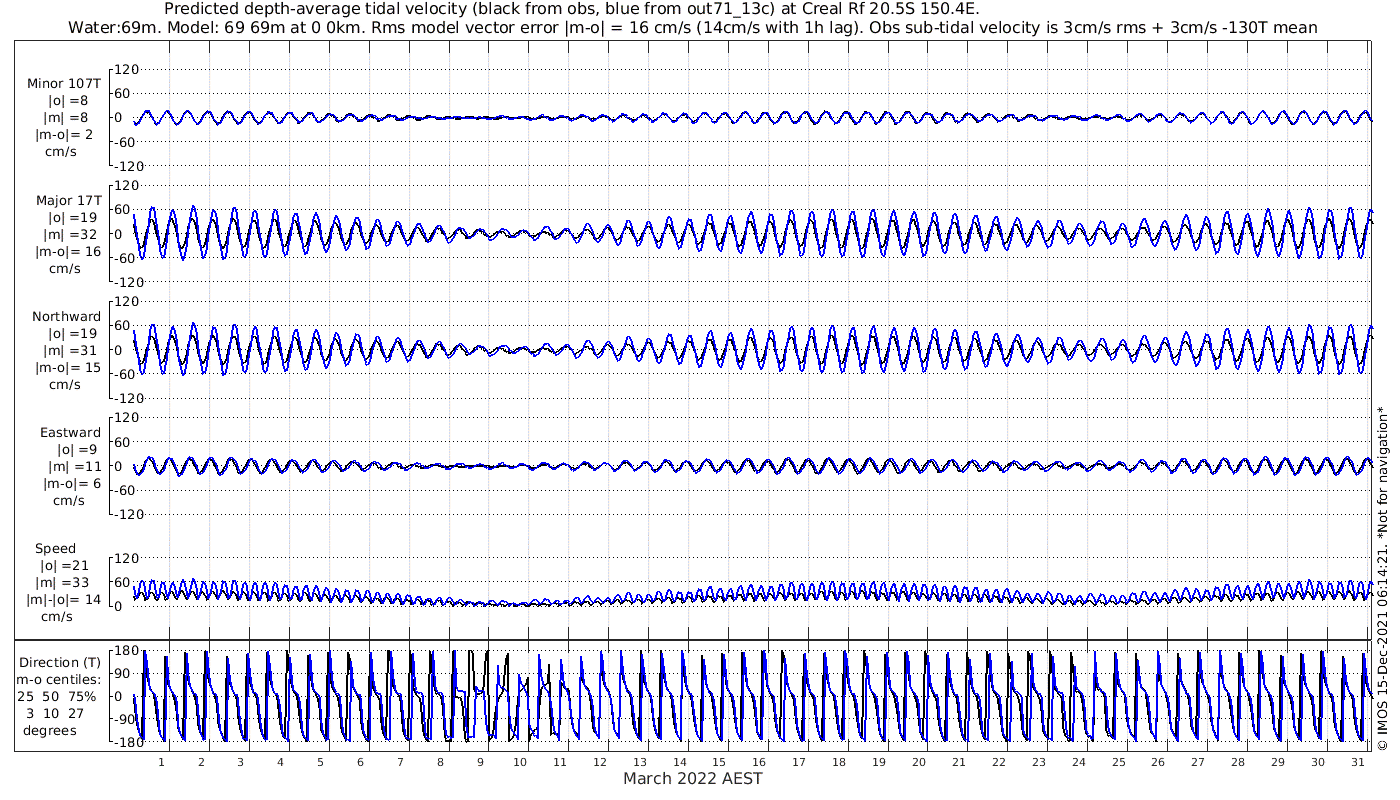Click day tick '15' on date axis
This screenshot has width=1400, height=800.
pyautogui.click(x=719, y=762)
